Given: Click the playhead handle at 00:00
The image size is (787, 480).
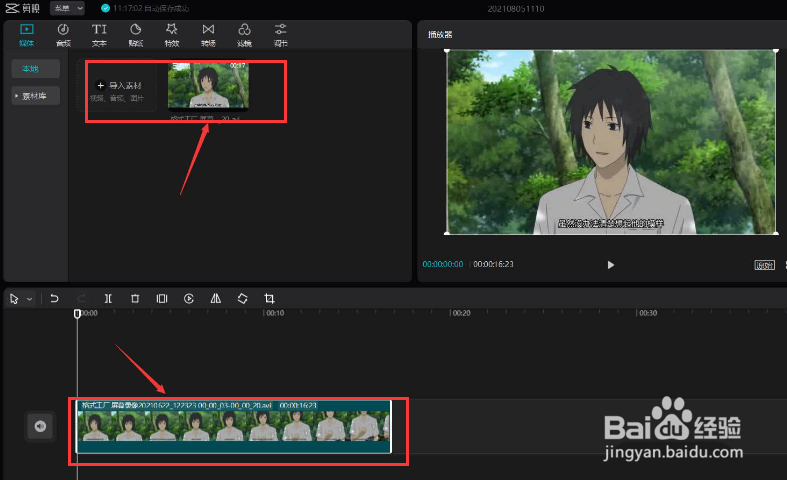Looking at the screenshot, I should [x=77, y=314].
